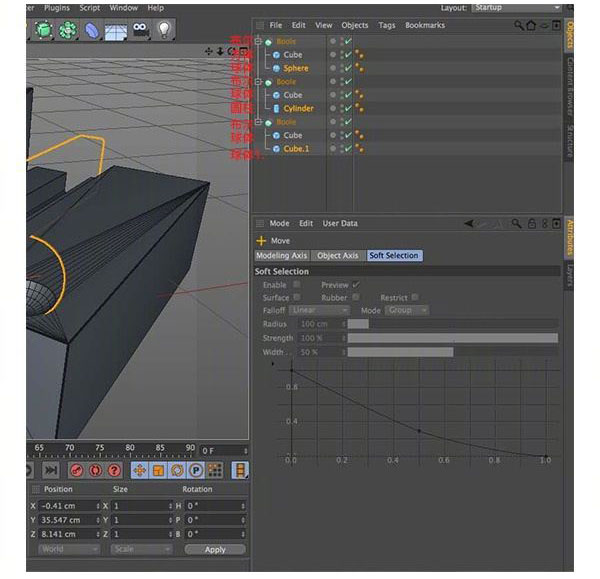Click the Object Manager search icon
This screenshot has width=600, height=579.
click(518, 25)
